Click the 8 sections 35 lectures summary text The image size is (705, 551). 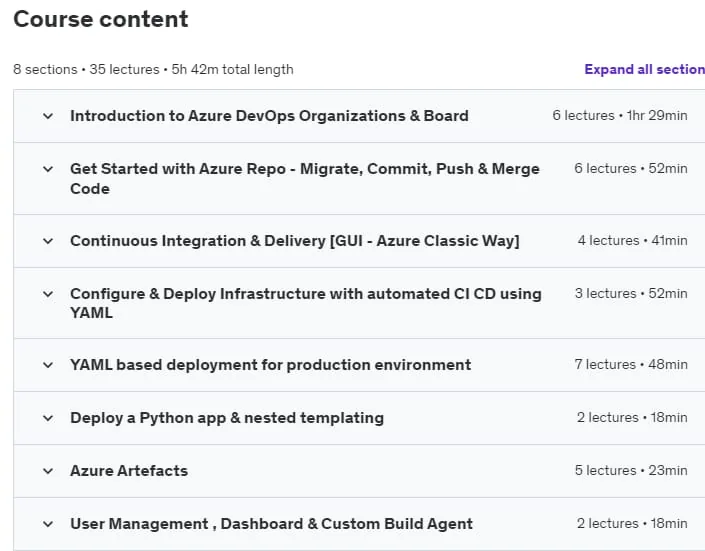click(x=153, y=70)
